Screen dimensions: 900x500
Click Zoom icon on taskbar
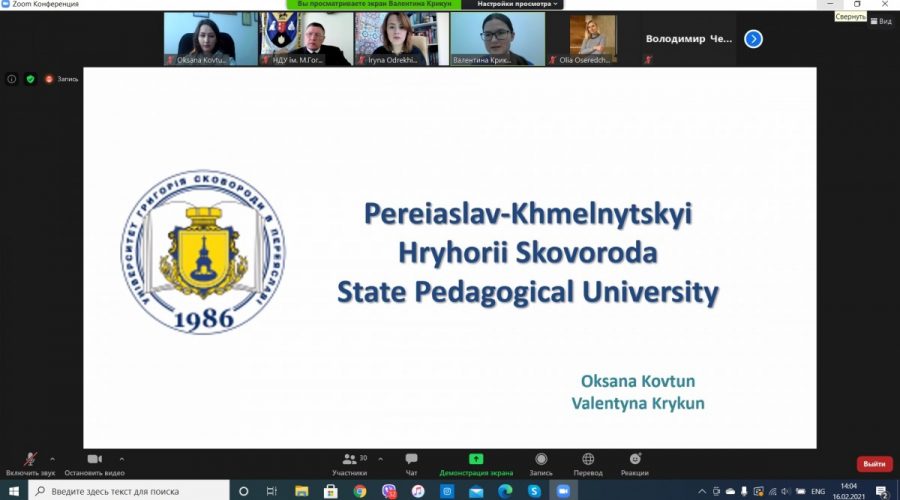point(563,491)
